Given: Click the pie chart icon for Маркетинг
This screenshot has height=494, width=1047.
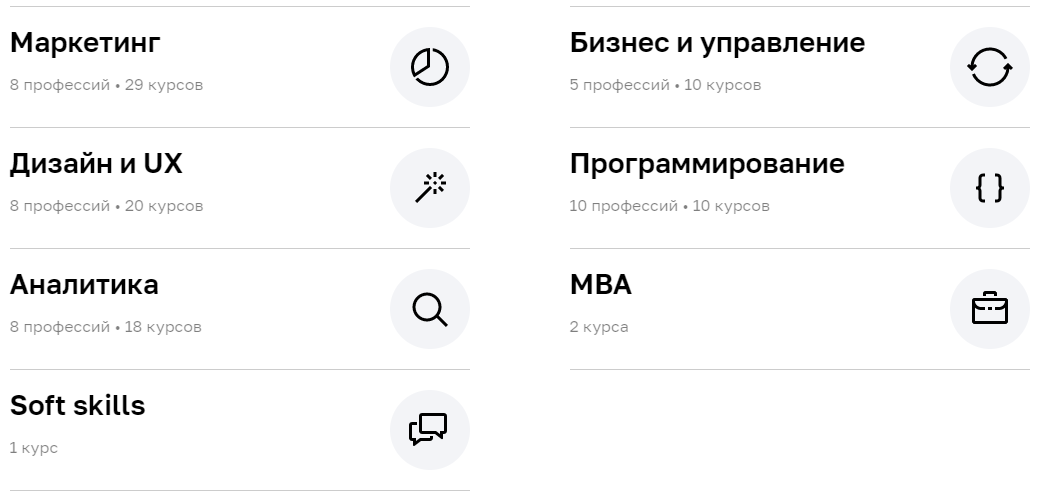Looking at the screenshot, I should (x=430, y=67).
